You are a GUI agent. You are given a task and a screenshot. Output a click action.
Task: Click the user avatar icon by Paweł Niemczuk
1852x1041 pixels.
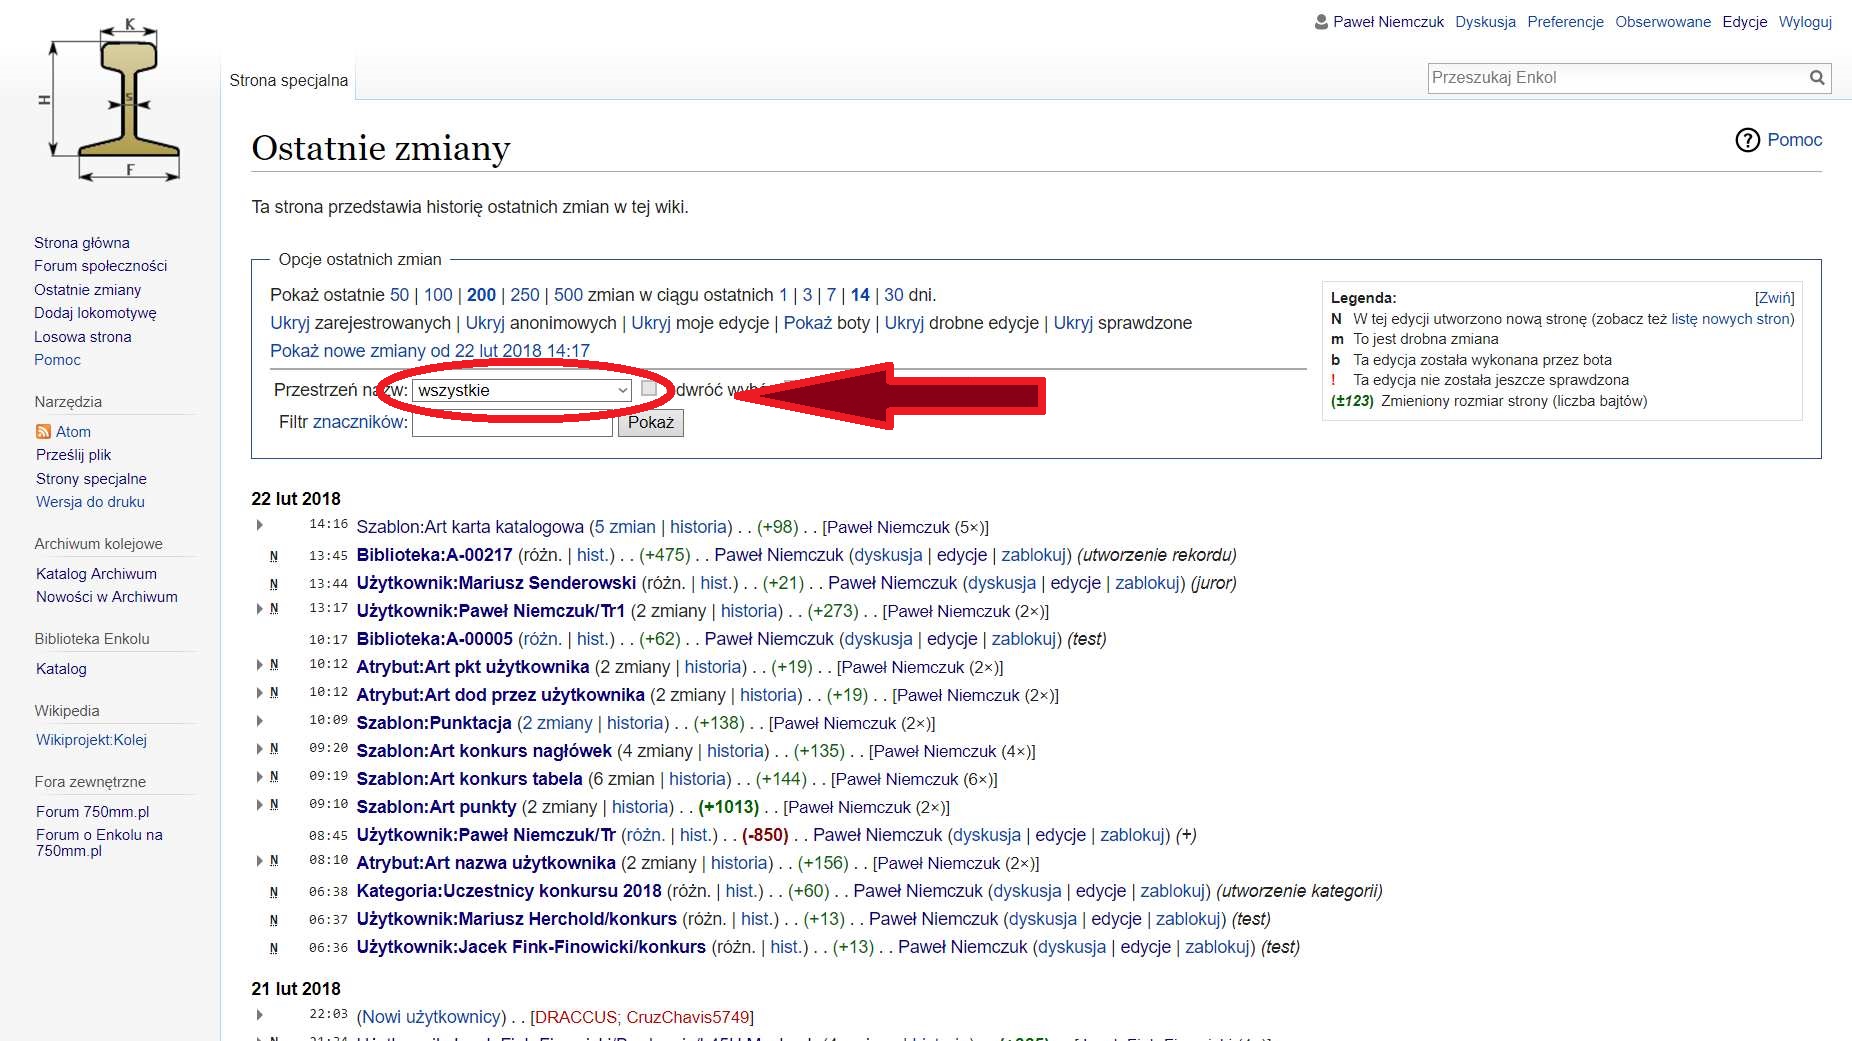[x=1321, y=22]
